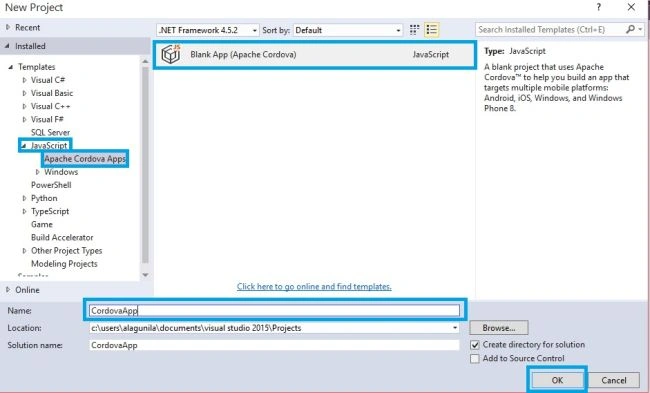Click the template tree scrollbar thumb
Screen dimensions: 650x393
(x=145, y=165)
